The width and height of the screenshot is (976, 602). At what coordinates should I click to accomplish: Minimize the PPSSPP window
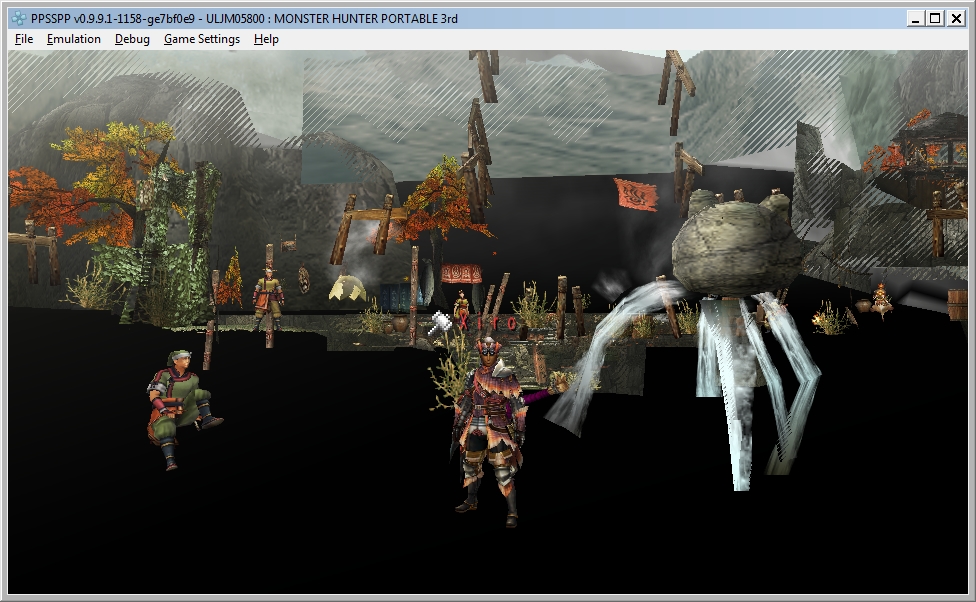tap(916, 18)
